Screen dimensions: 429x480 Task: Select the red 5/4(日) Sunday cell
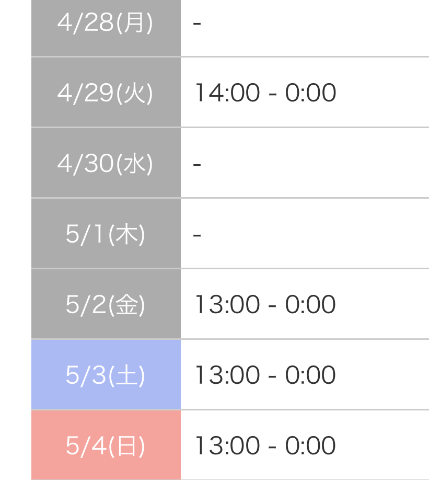106,445
